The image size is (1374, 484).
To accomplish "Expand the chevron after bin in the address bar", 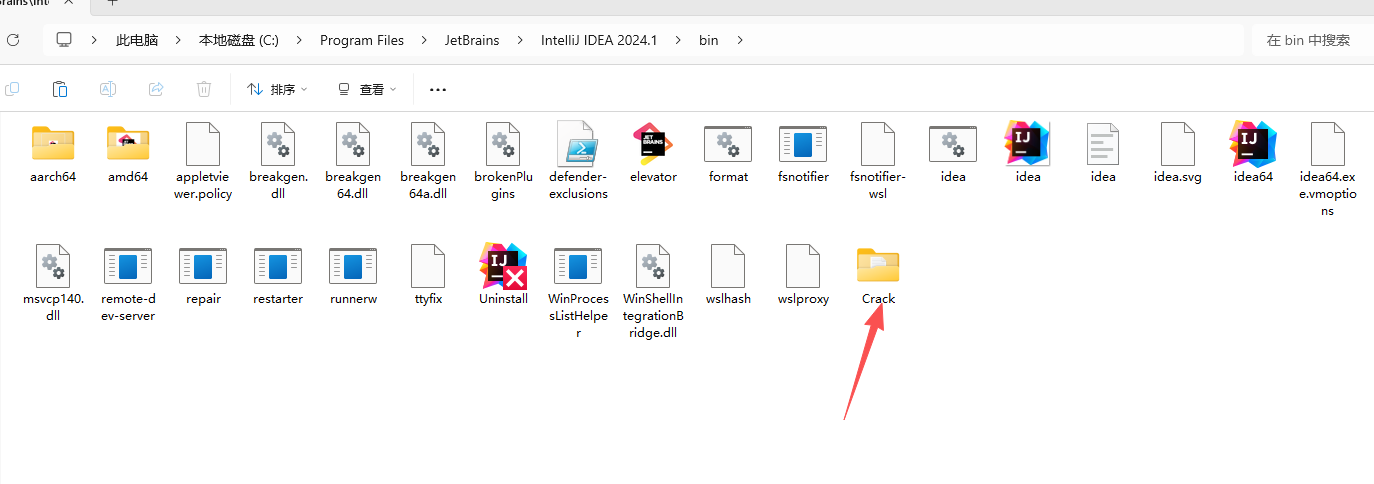I will point(740,40).
